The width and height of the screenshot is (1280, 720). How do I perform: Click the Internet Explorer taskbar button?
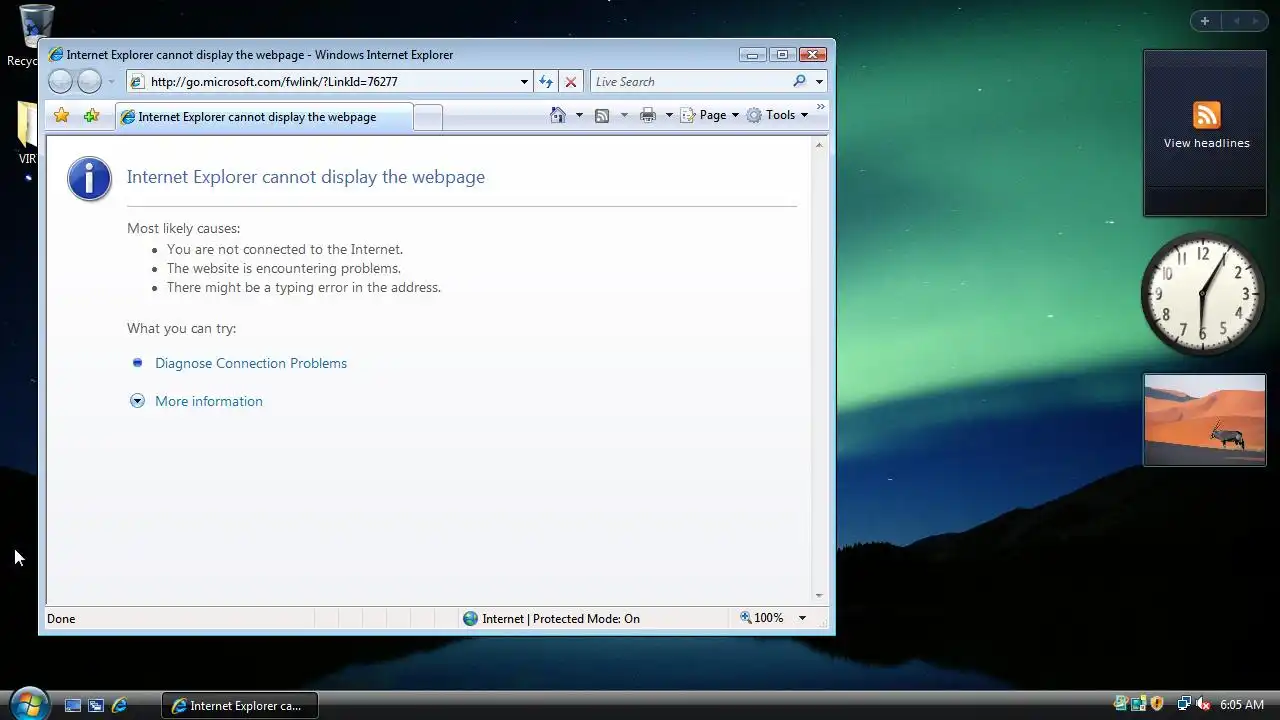(x=240, y=705)
